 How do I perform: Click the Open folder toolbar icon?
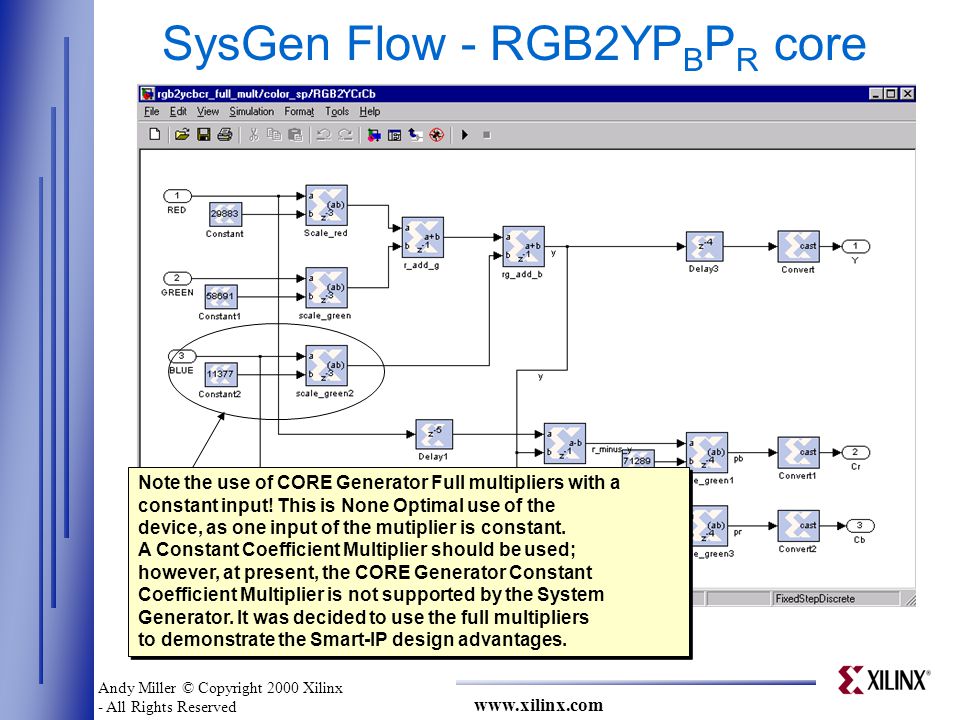(182, 134)
